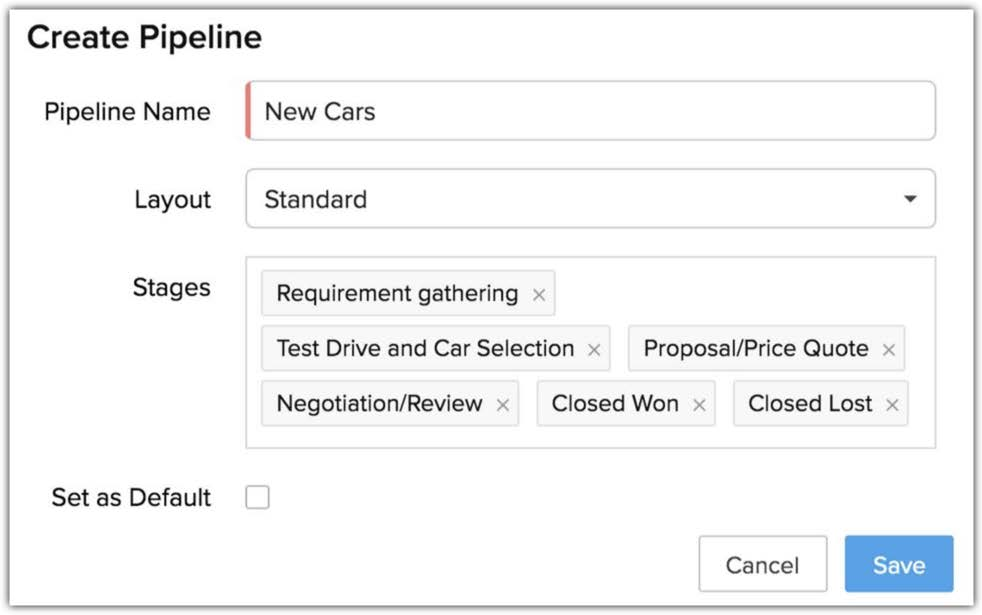Delete the Proposal/Price Quote stage tag

pyautogui.click(x=888, y=350)
